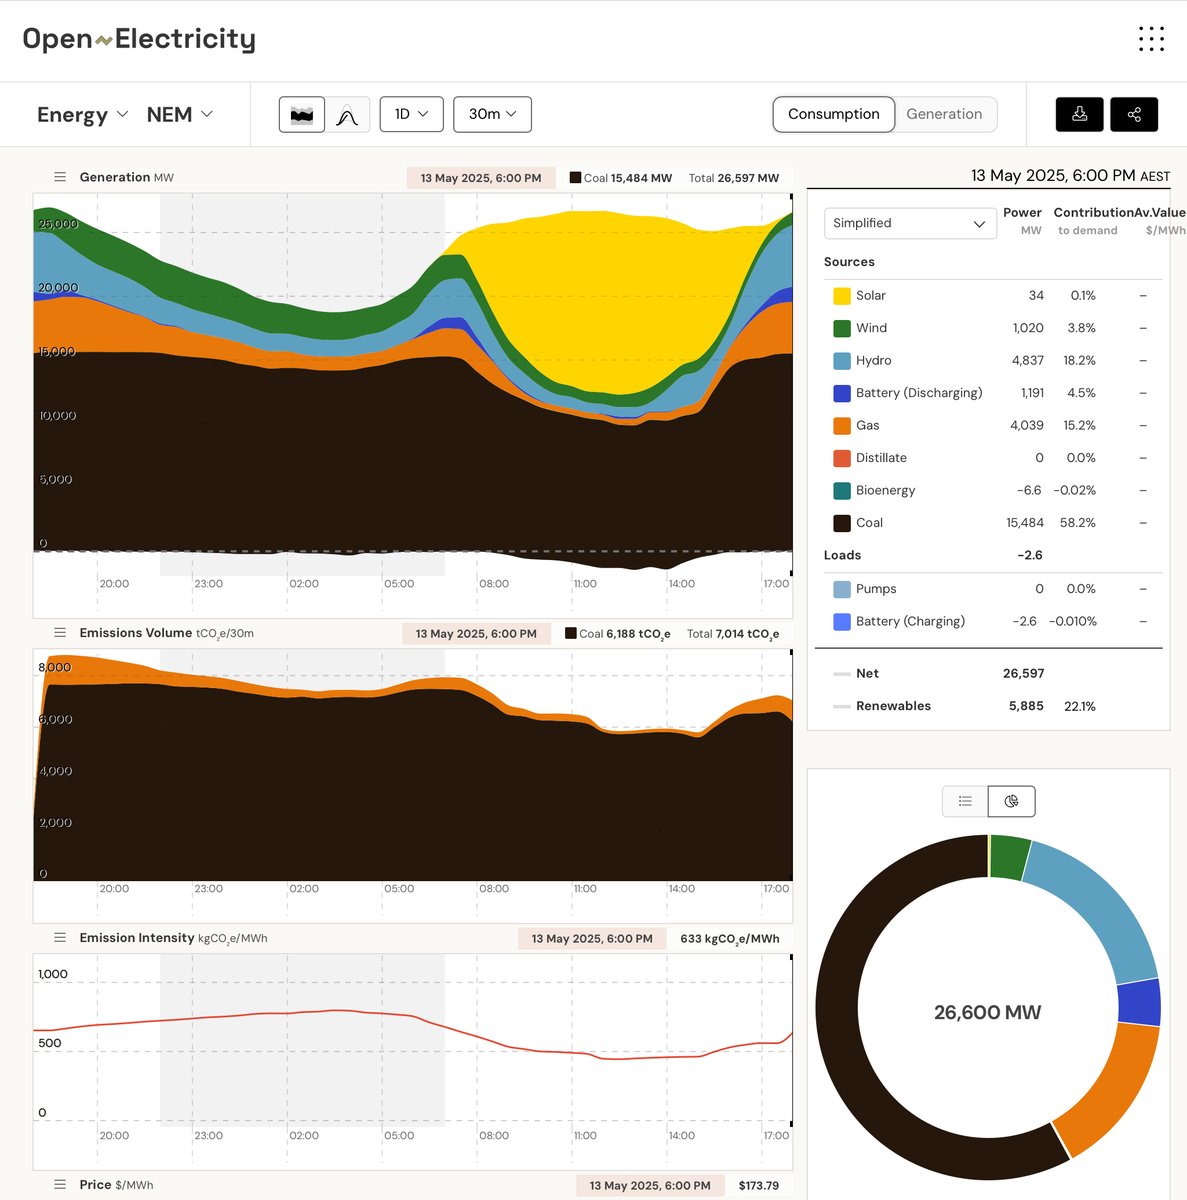This screenshot has height=1200, width=1187.
Task: Open Emissions Volume chart hamburger menu
Action: coord(60,633)
